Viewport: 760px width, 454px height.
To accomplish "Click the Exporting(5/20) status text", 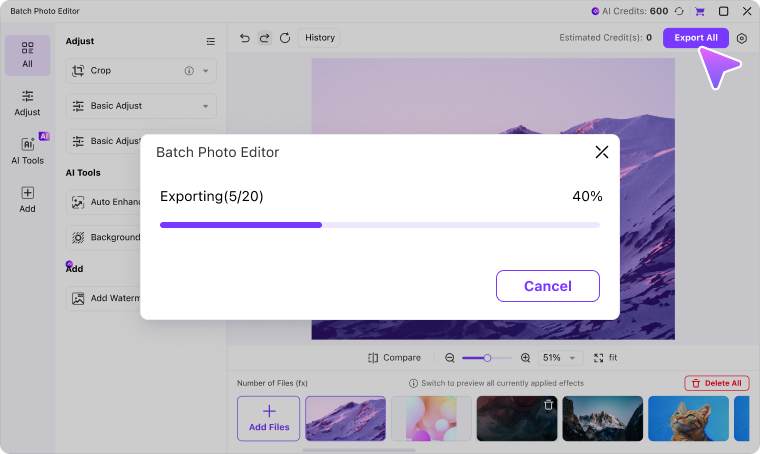I will (x=212, y=196).
